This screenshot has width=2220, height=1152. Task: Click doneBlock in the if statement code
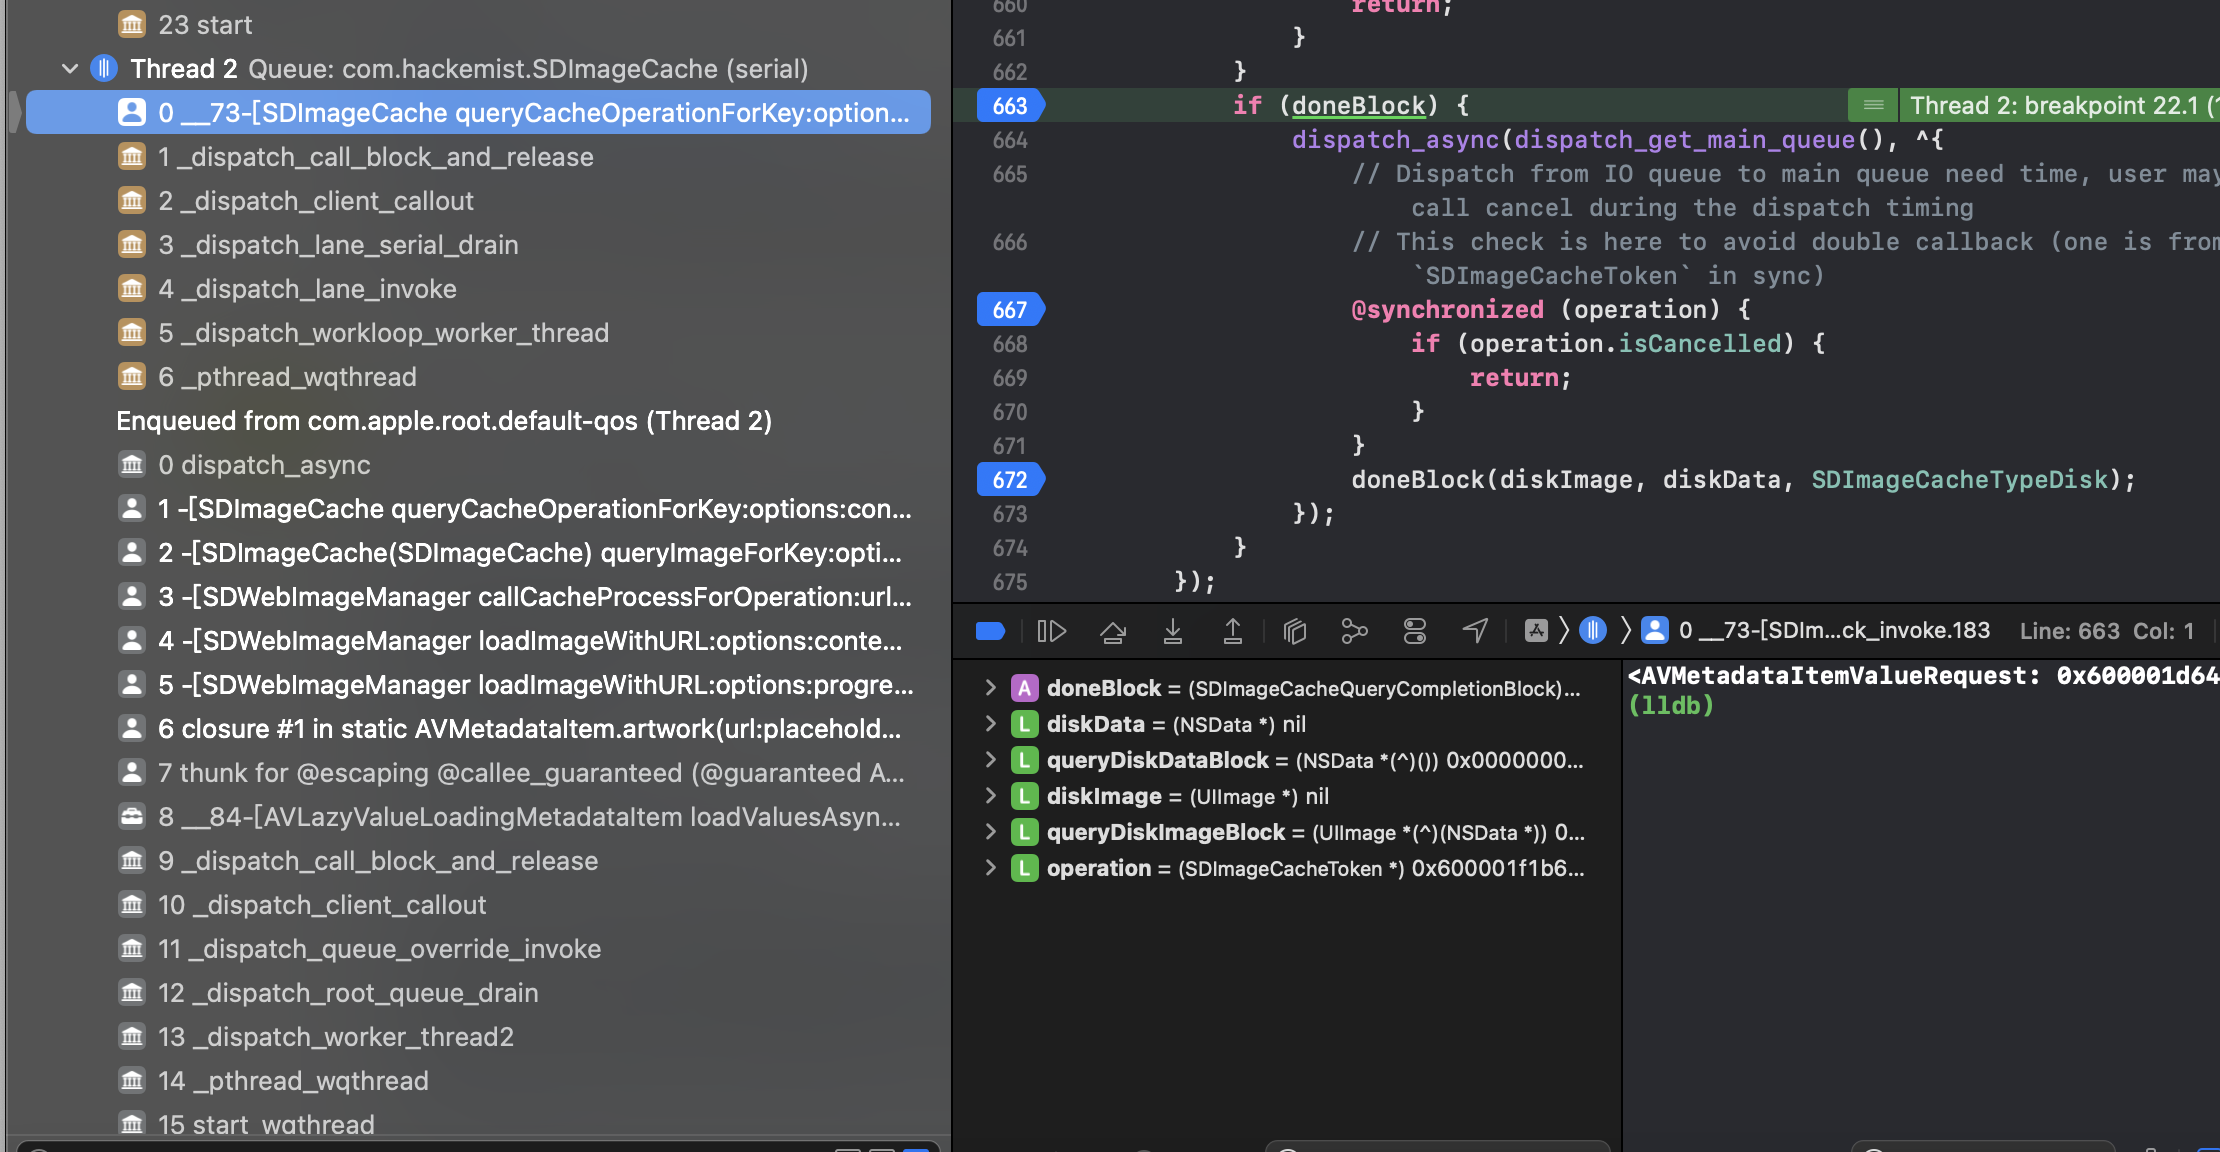pyautogui.click(x=1358, y=106)
